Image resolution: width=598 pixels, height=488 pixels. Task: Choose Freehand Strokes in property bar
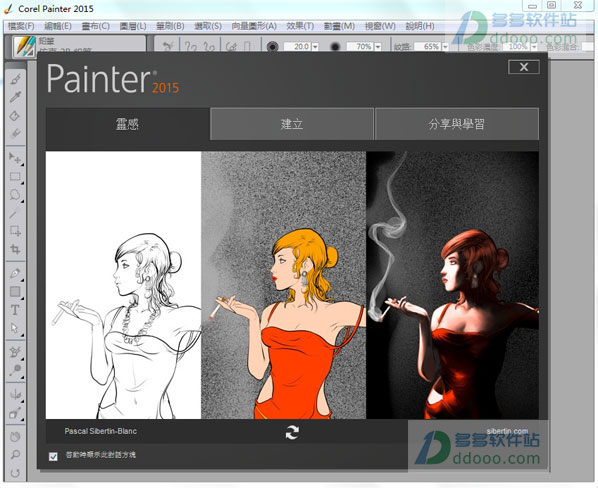tap(191, 47)
